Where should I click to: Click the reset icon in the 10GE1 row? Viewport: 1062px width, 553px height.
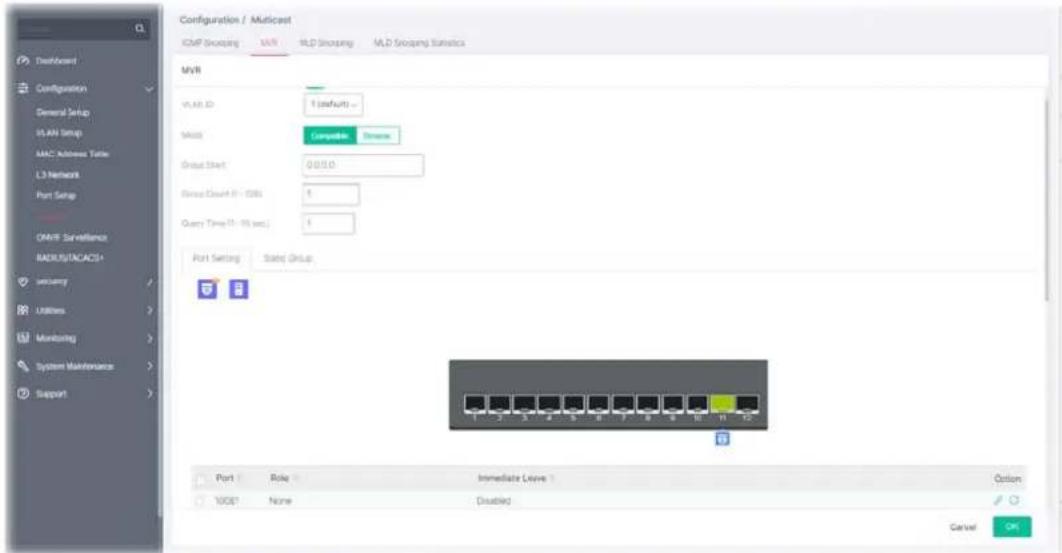pos(1014,500)
